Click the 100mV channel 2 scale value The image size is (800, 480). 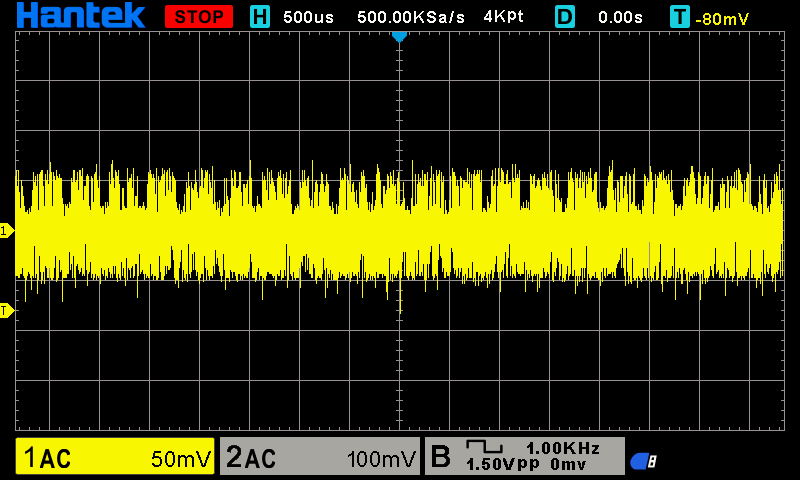(382, 459)
